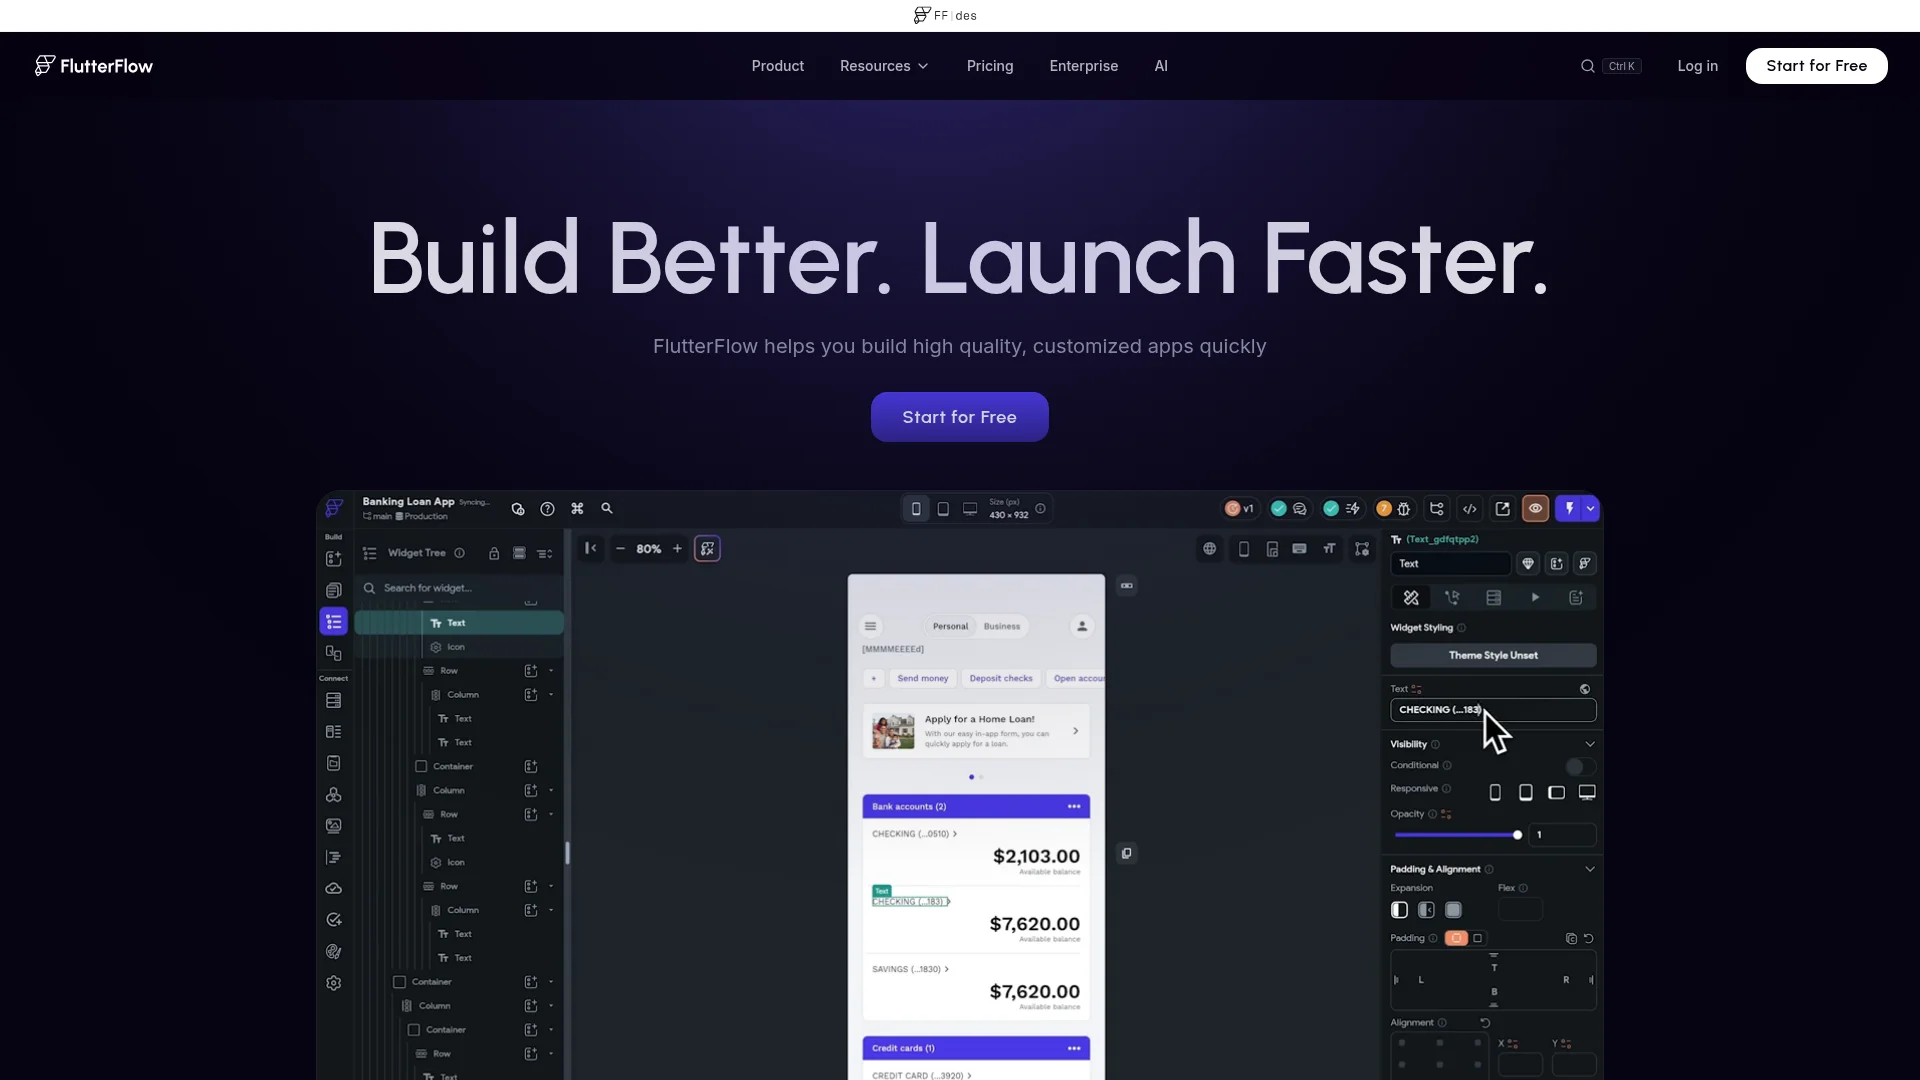Viewport: 1920px width, 1080px height.
Task: Click the orange preview eye button
Action: (1535, 509)
